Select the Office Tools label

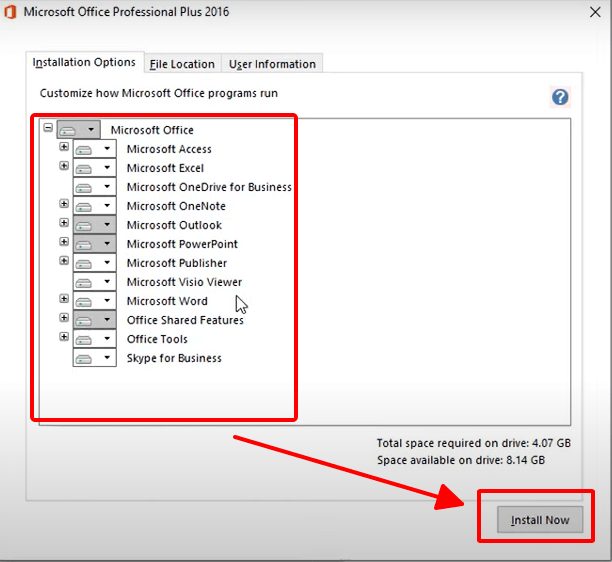coord(157,339)
